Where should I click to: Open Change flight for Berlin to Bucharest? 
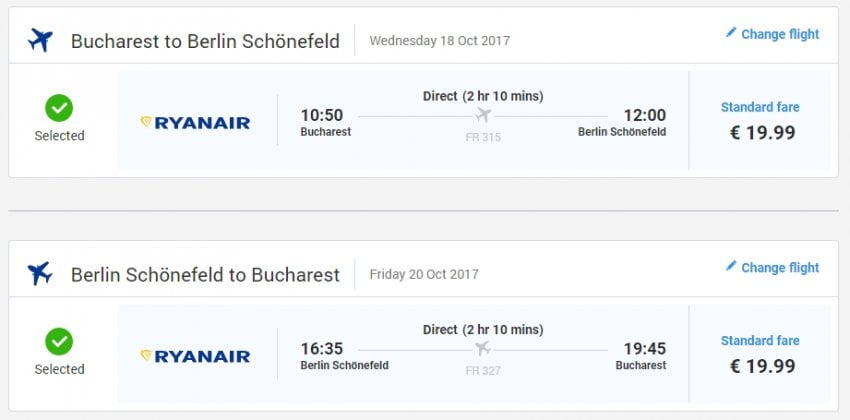(x=779, y=267)
